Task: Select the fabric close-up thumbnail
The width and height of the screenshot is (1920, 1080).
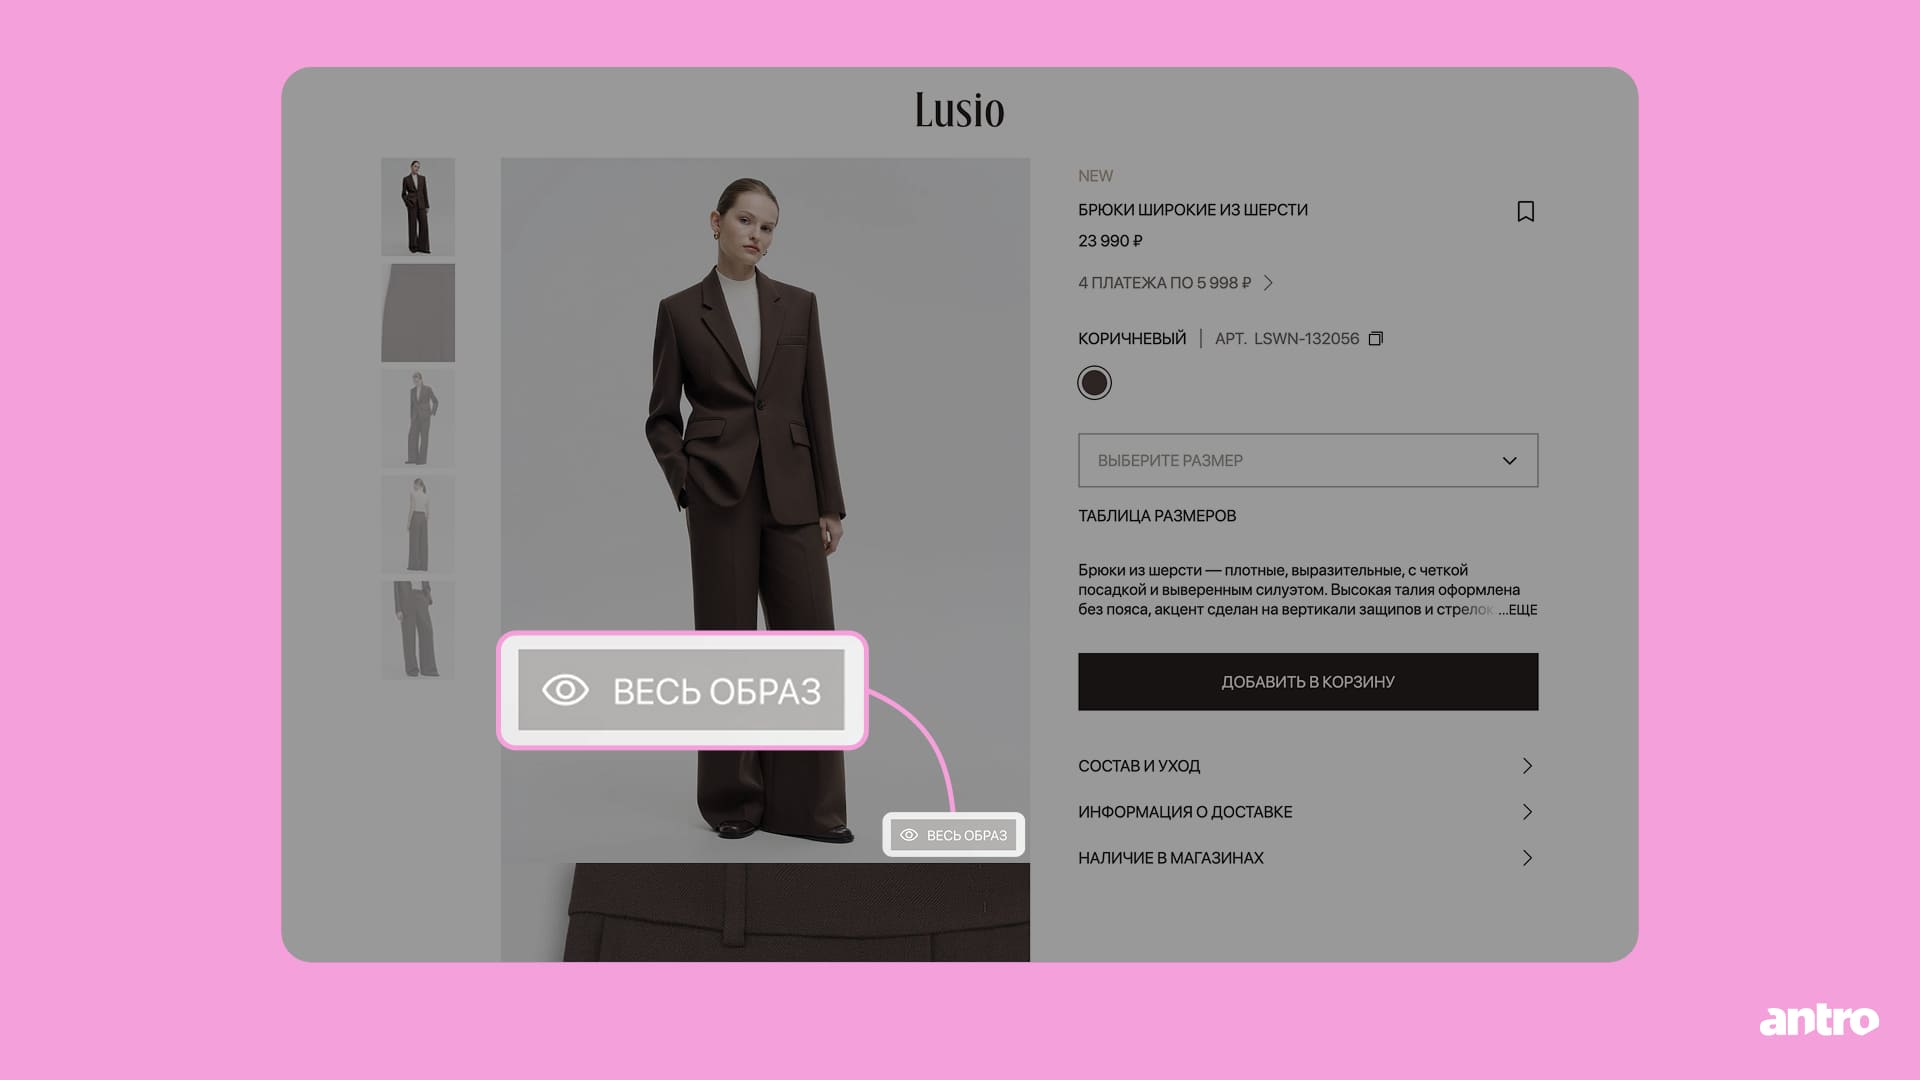Action: click(418, 313)
